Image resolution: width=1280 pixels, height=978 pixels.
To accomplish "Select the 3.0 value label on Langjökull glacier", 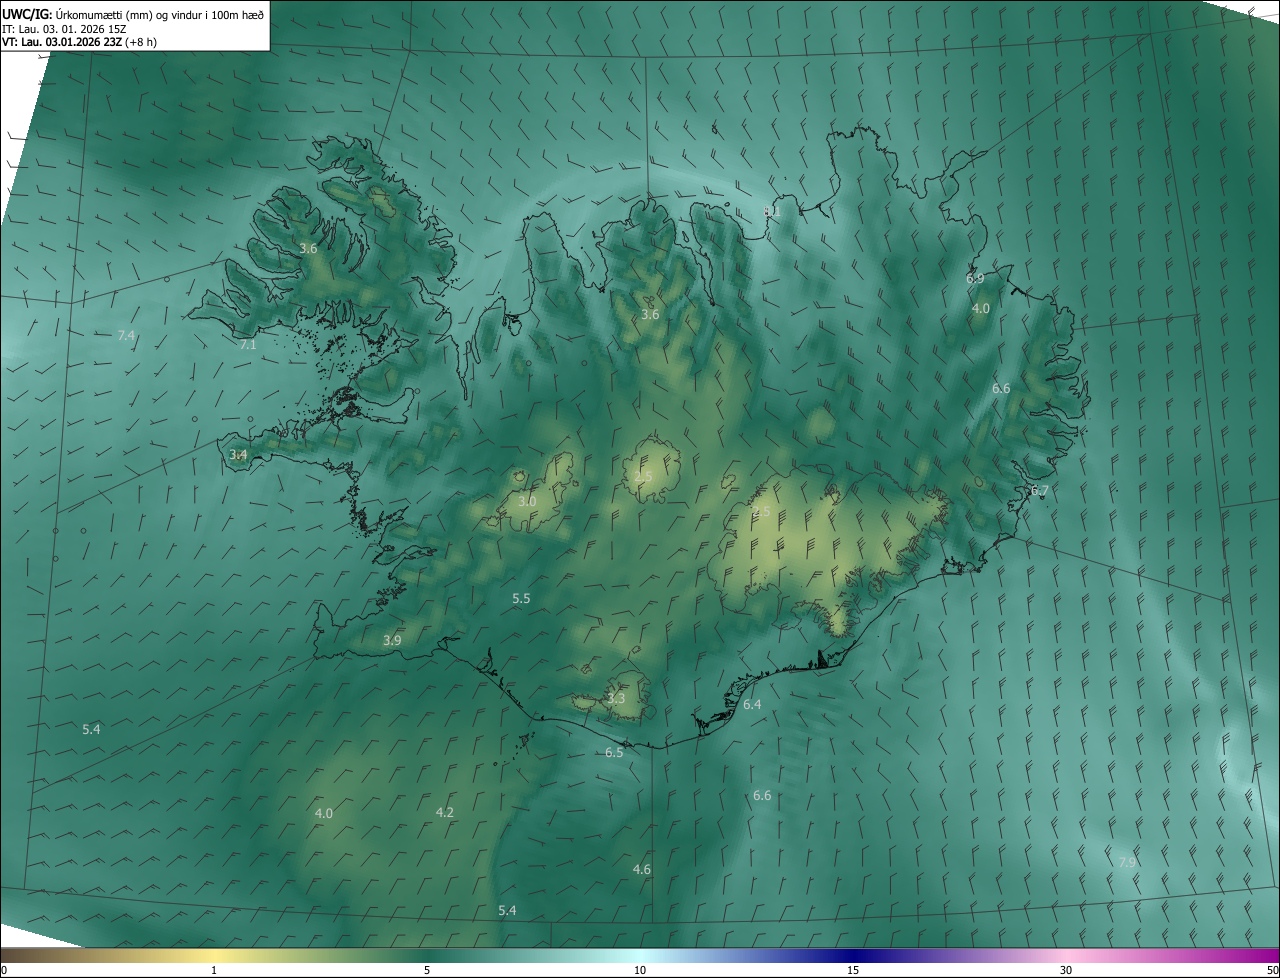I will tap(527, 502).
